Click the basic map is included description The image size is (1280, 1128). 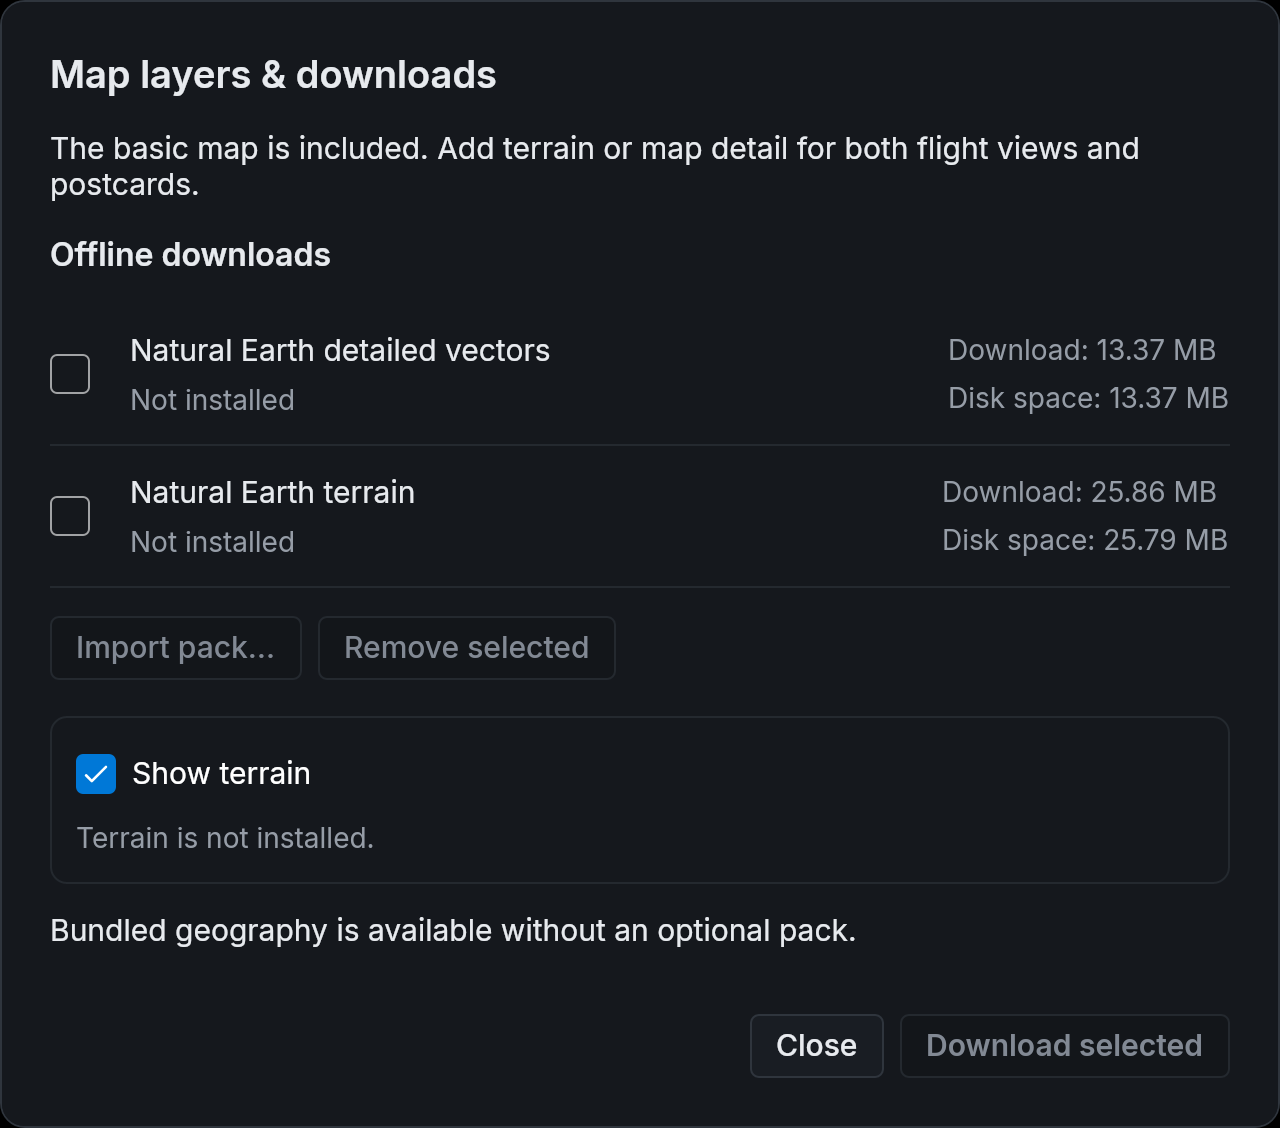(595, 166)
